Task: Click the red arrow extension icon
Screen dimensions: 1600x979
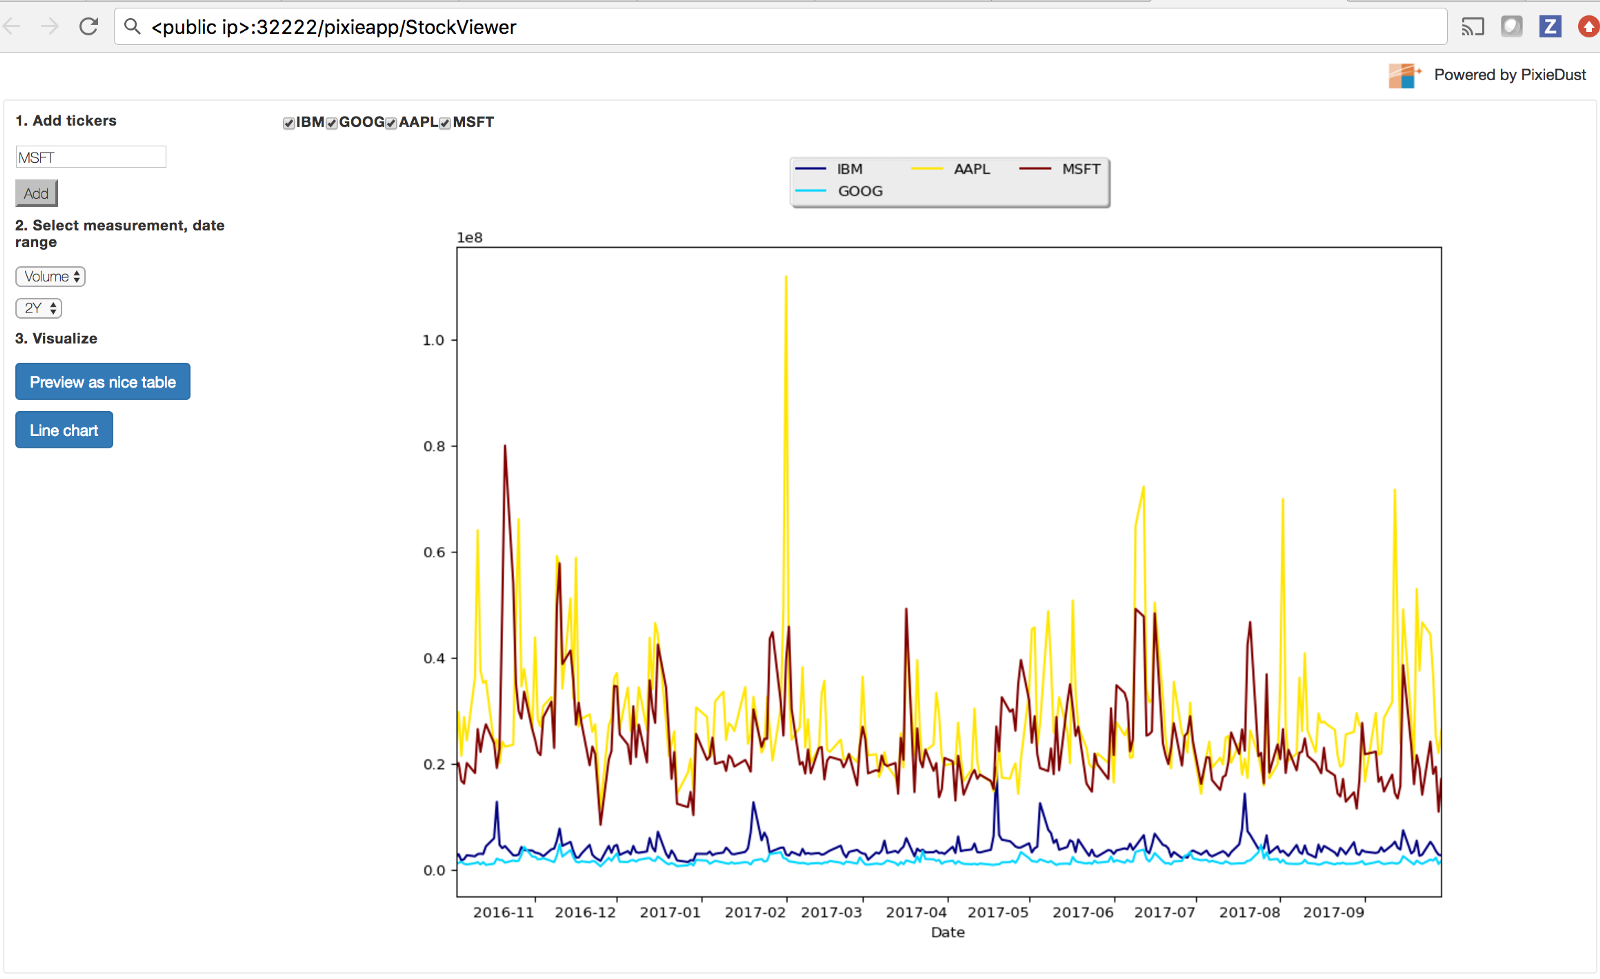Action: (1589, 26)
